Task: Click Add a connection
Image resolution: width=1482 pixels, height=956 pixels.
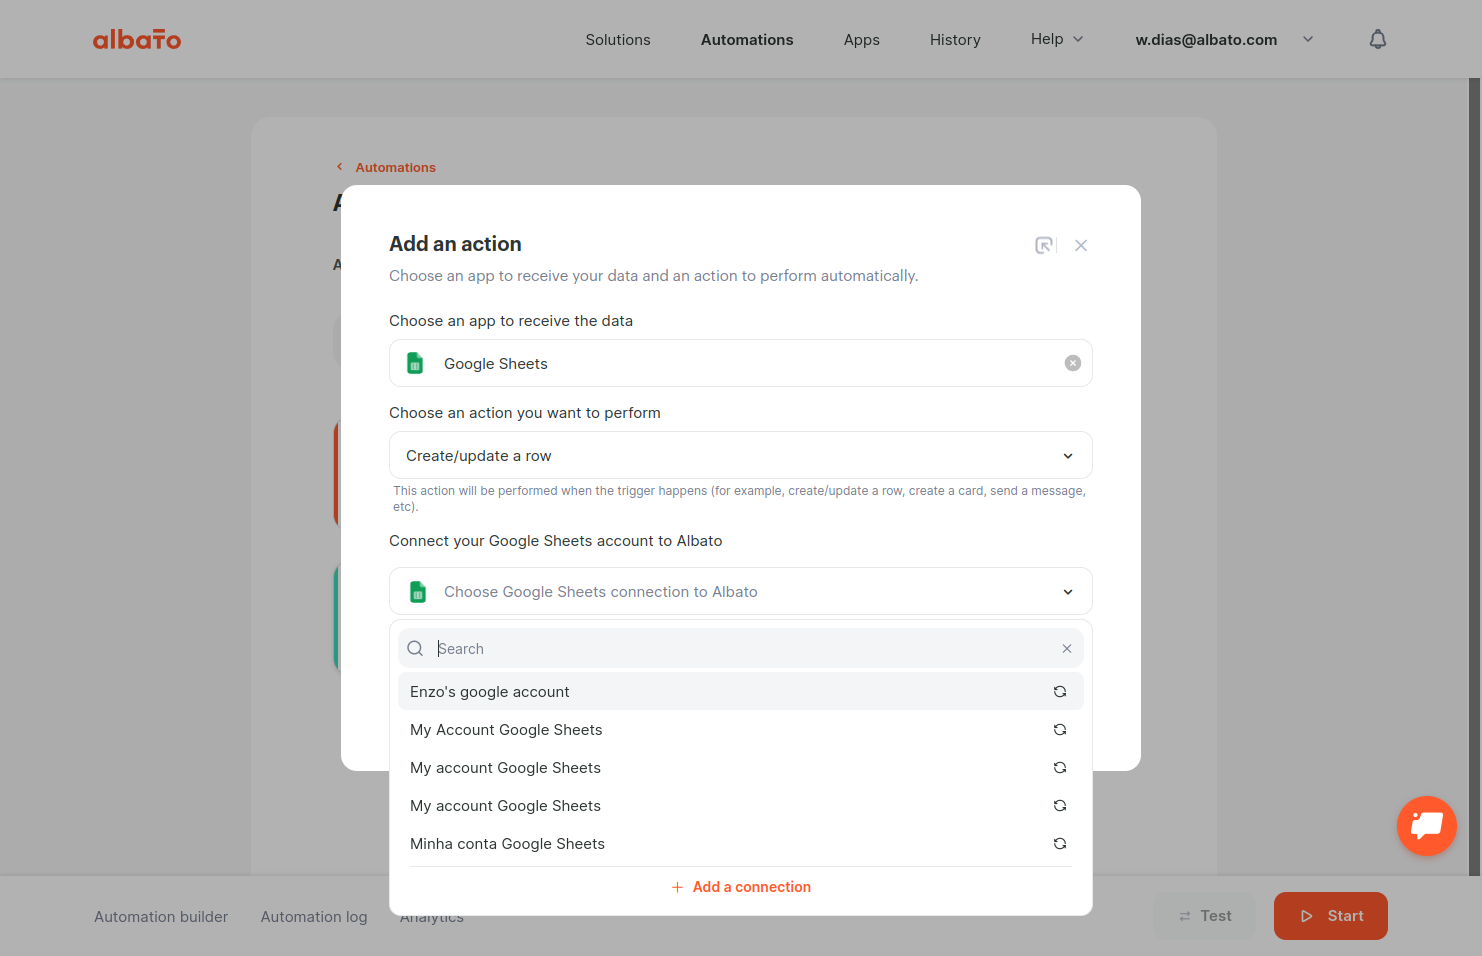Action: click(x=741, y=887)
